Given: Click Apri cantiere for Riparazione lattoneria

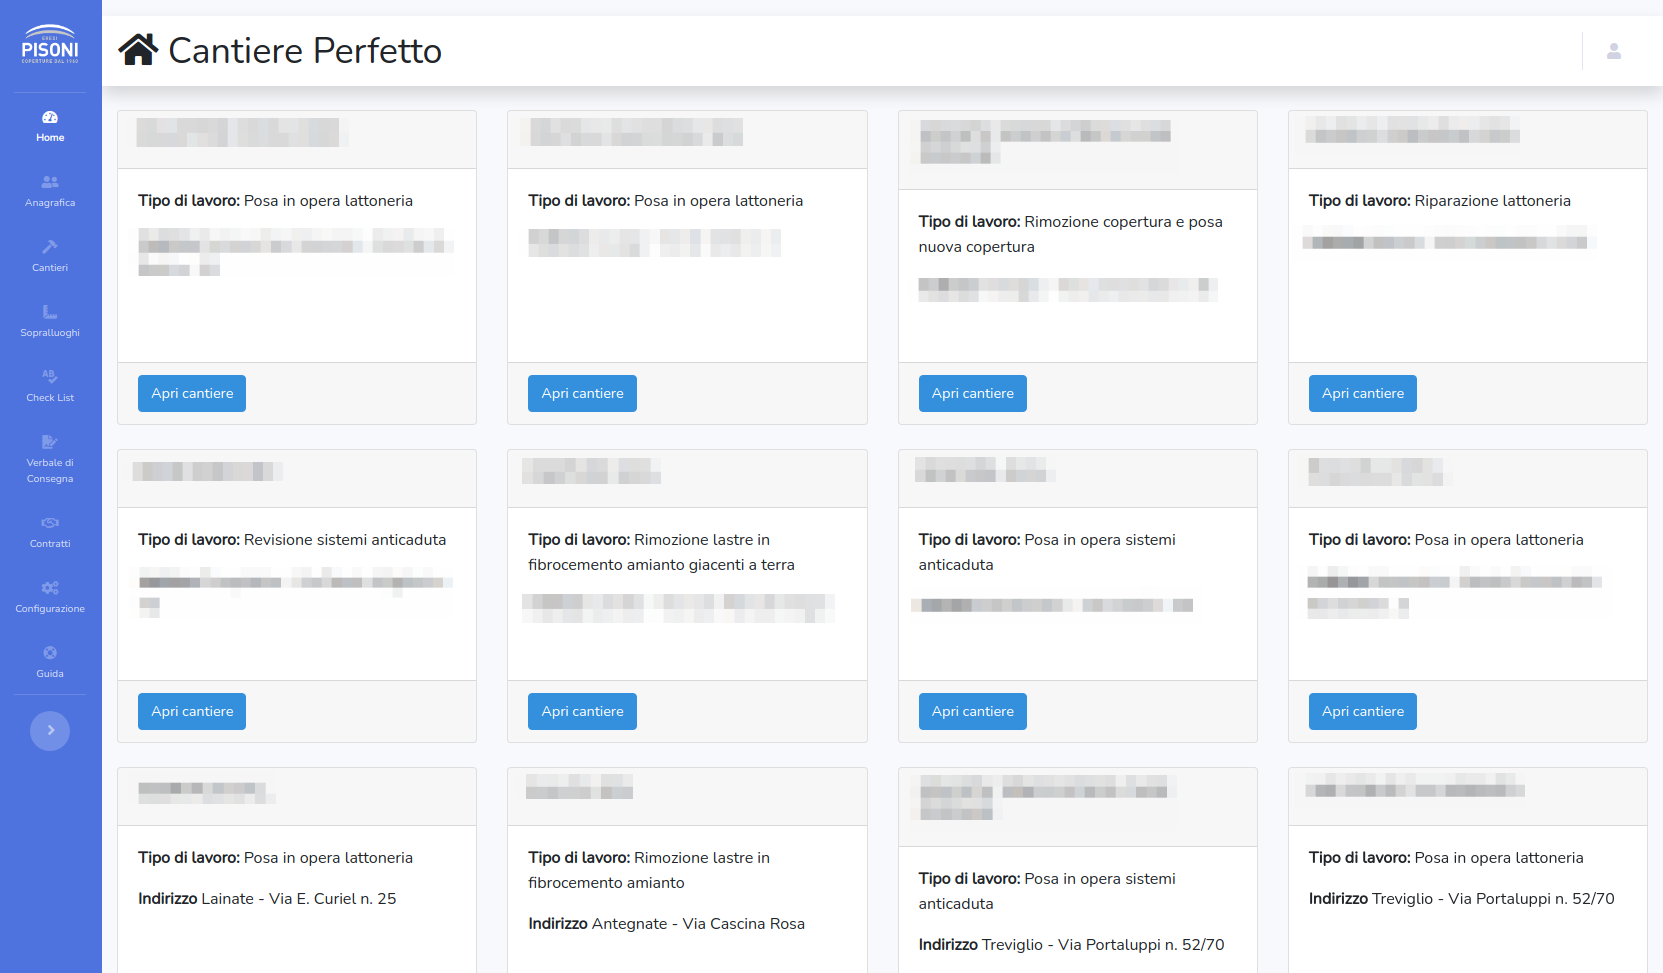Looking at the screenshot, I should click(x=1362, y=394).
